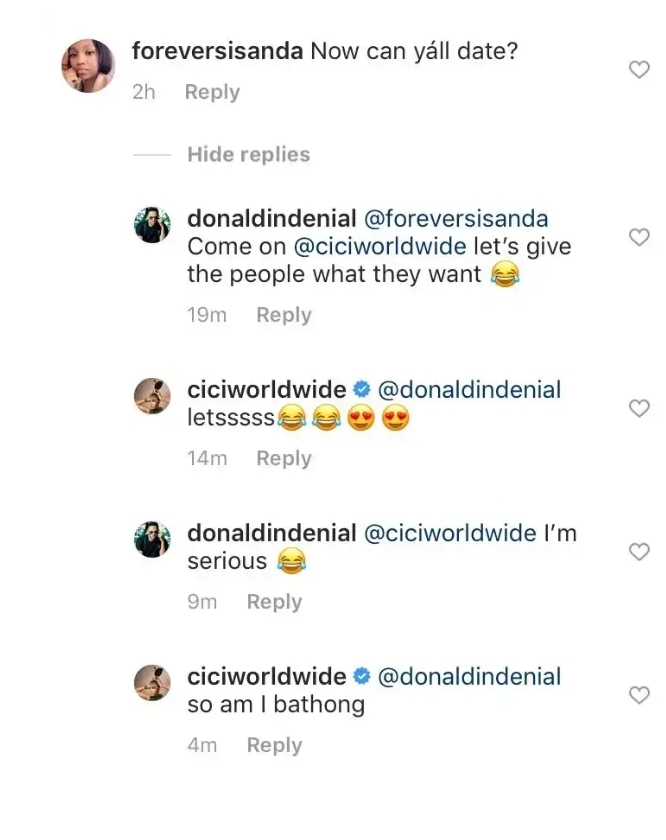
Task: Tap ciciworldwide username on 'letsssss' reply
Action: [x=267, y=389]
